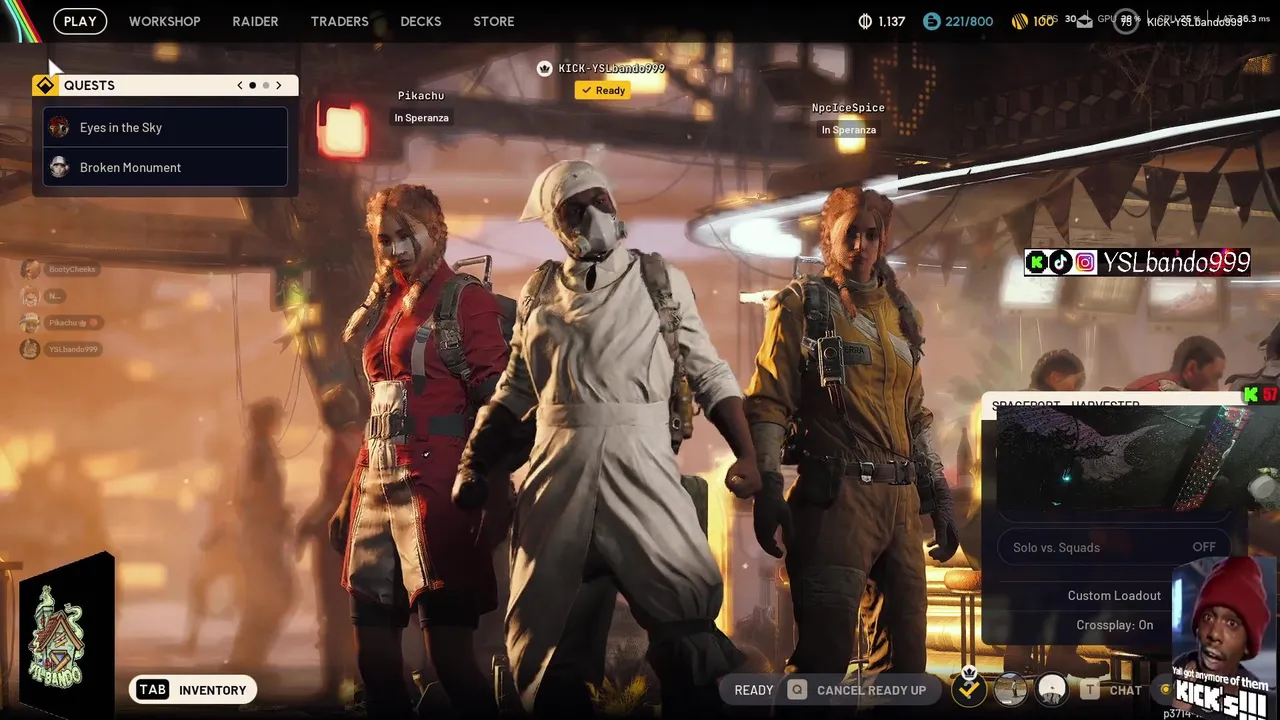Click CANCEL READY UP button
This screenshot has width=1280, height=720.
[x=871, y=690]
